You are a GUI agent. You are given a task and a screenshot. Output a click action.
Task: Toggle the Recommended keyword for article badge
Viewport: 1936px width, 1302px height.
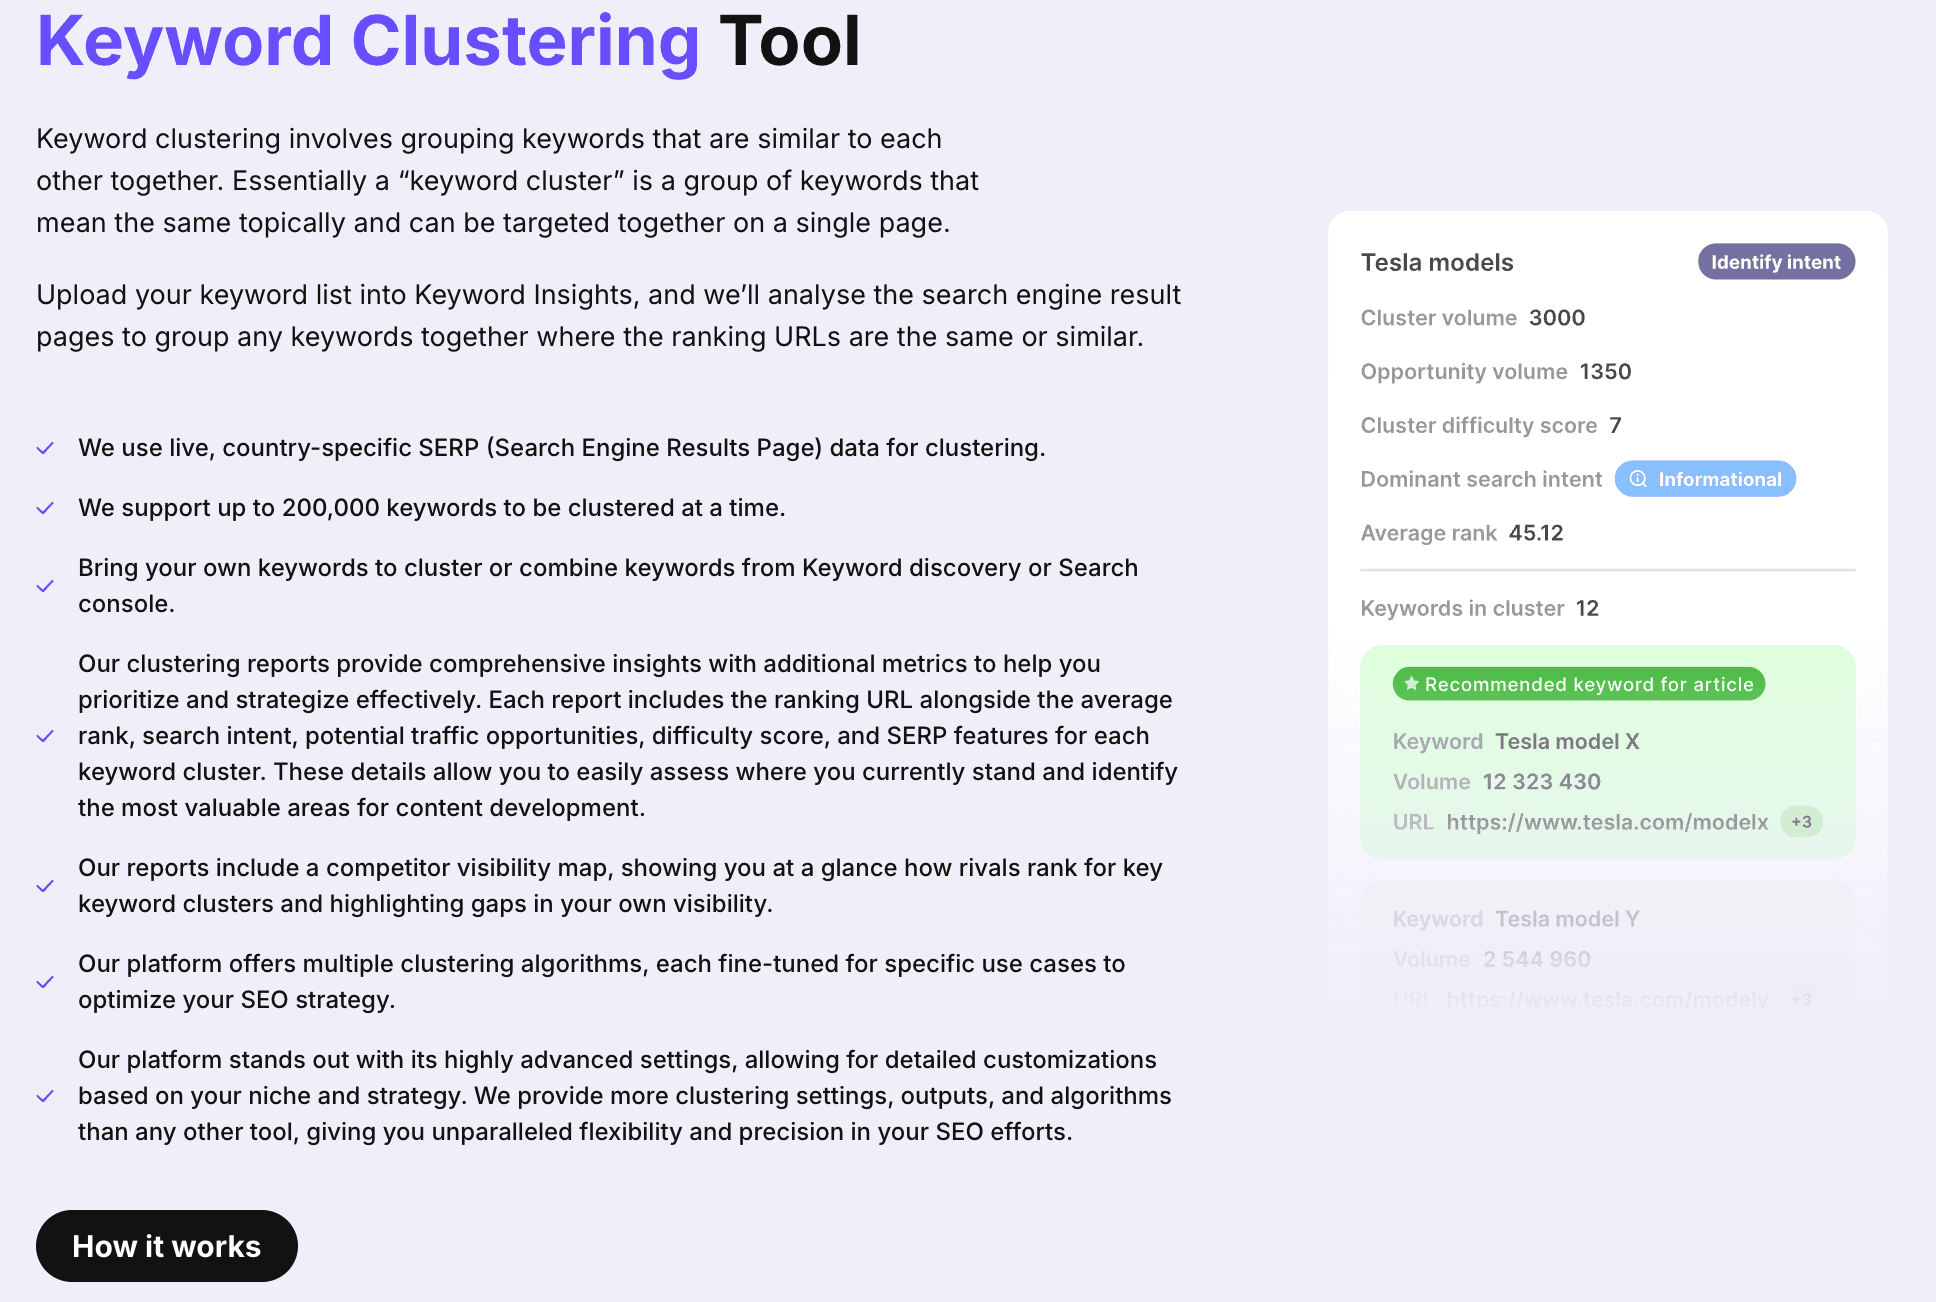(x=1578, y=684)
